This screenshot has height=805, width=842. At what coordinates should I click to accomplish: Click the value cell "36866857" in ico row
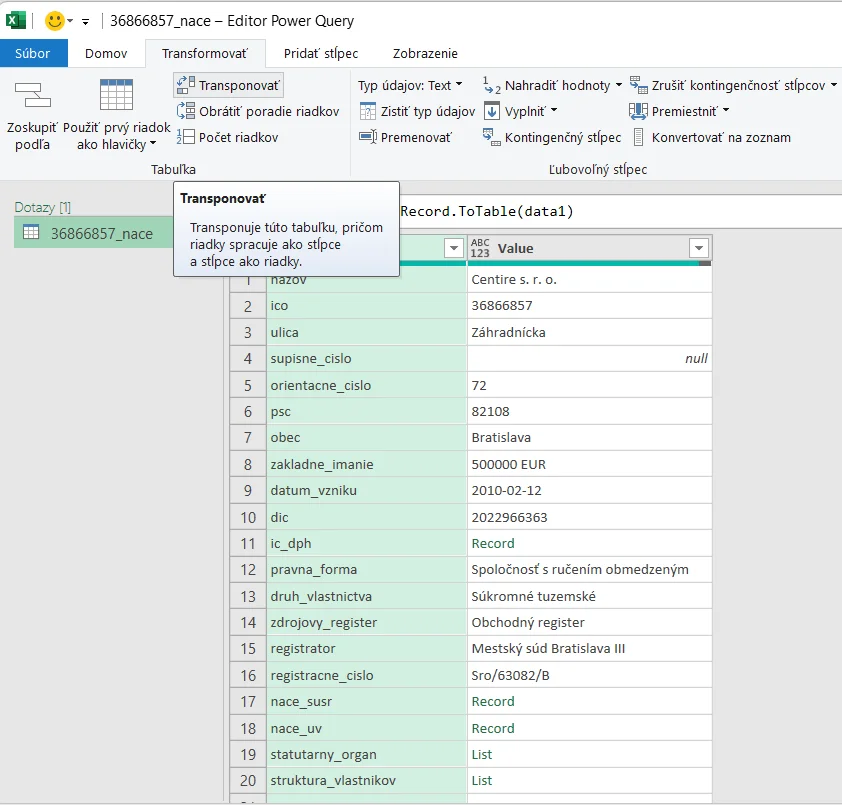pyautogui.click(x=590, y=306)
